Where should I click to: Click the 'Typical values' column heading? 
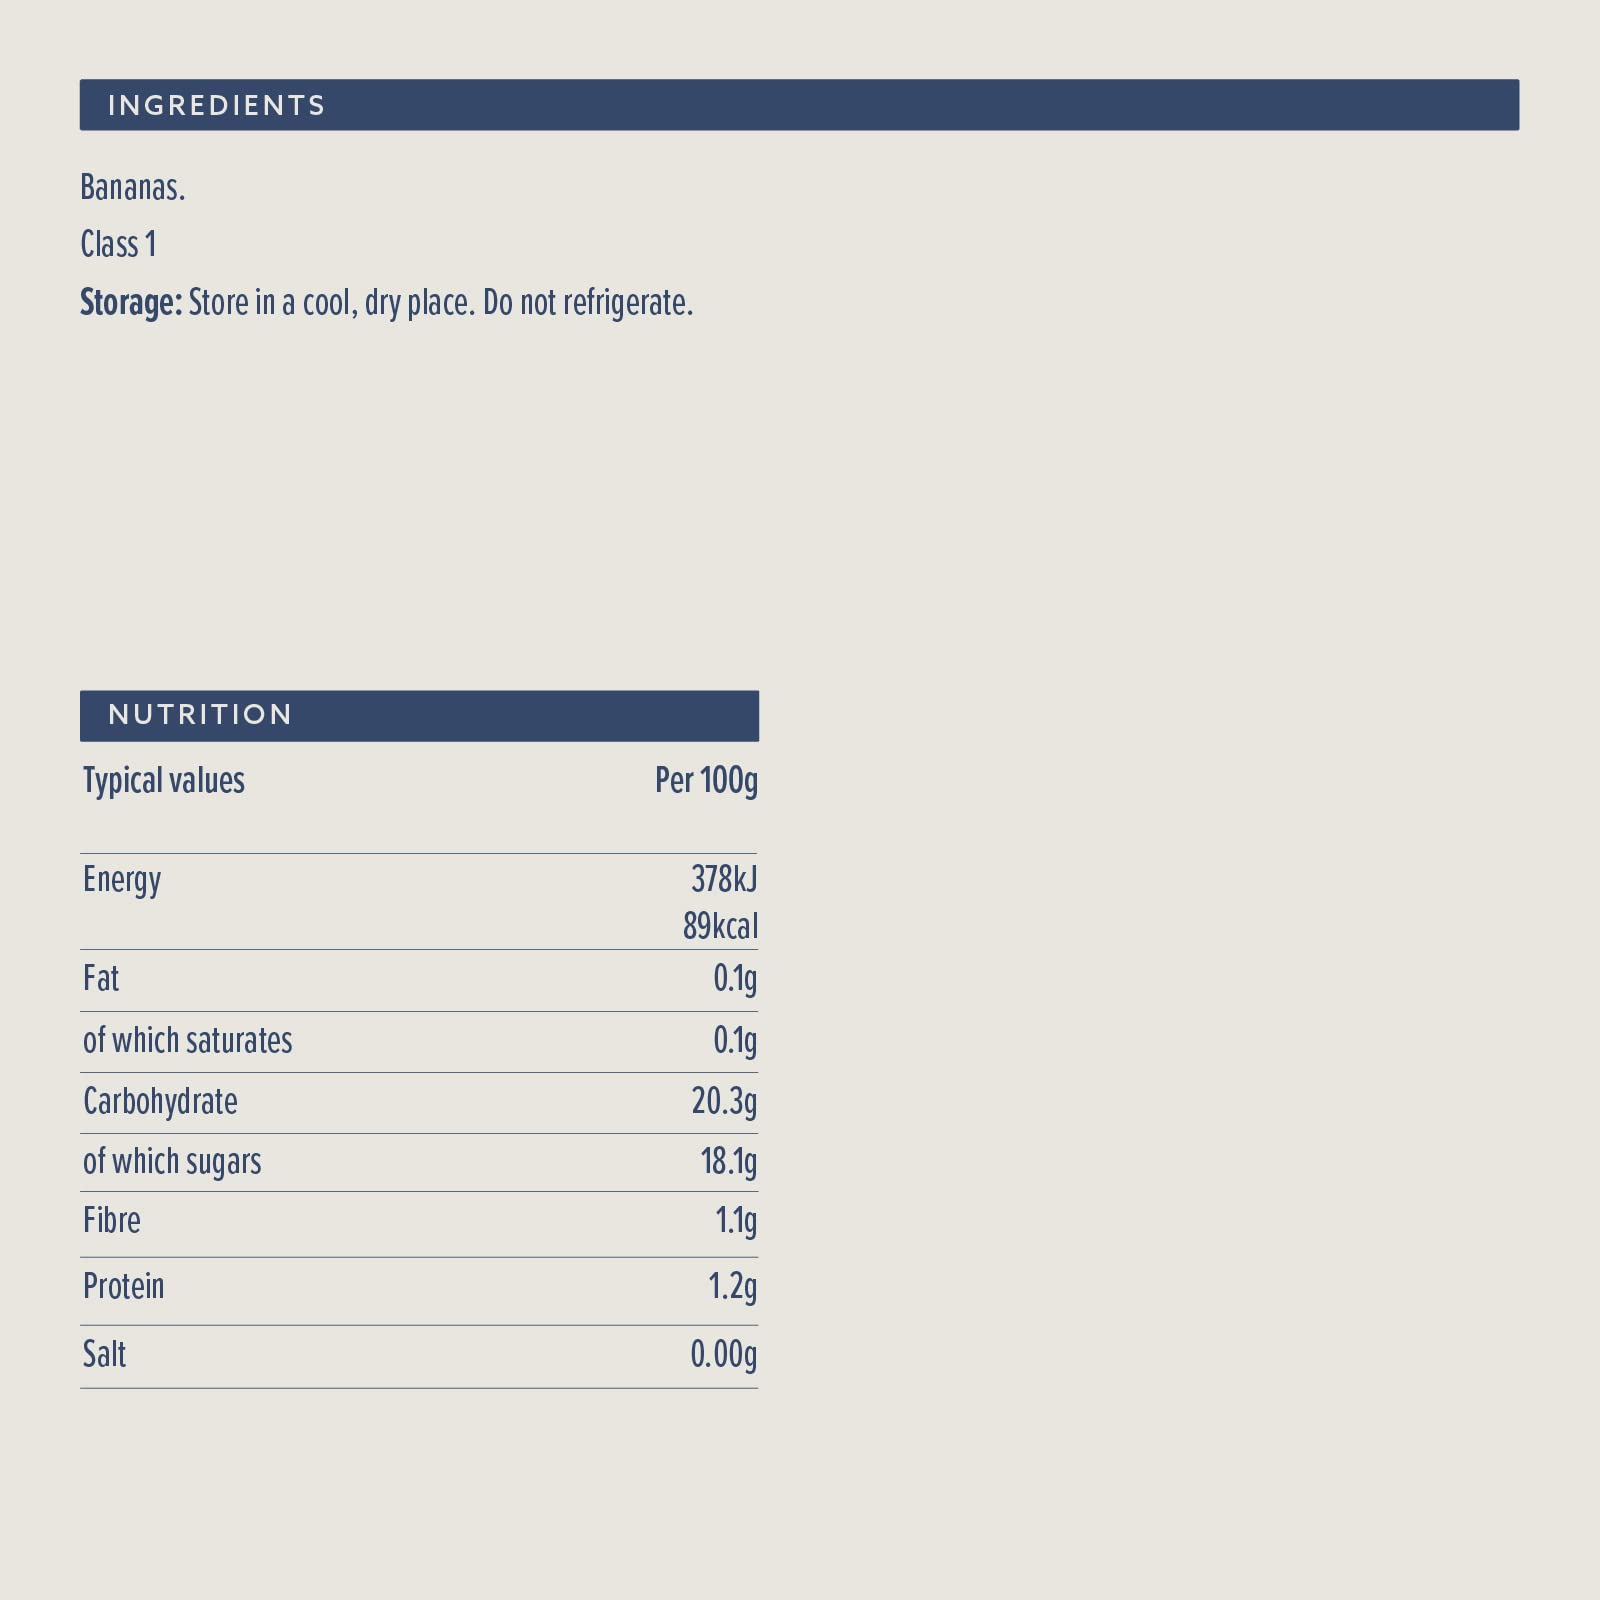point(164,780)
